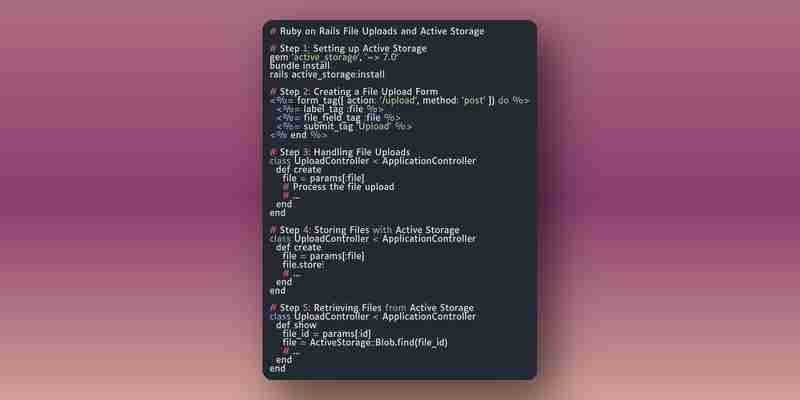Select the "Step 2: Creating a File Upload Form" comment
800x400 pixels.
tap(354, 92)
